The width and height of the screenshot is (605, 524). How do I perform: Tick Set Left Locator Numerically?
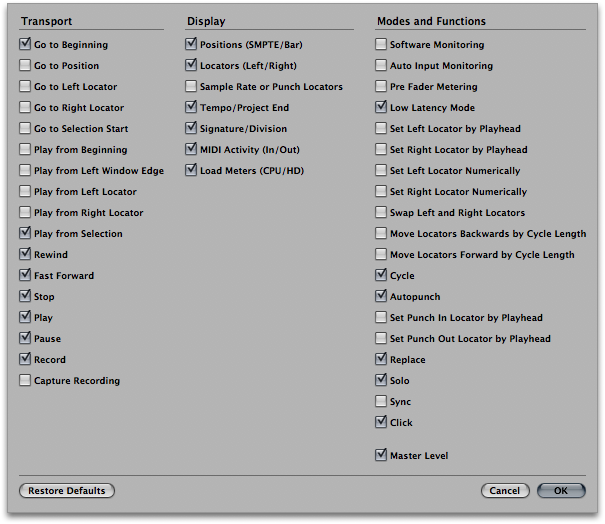[381, 170]
